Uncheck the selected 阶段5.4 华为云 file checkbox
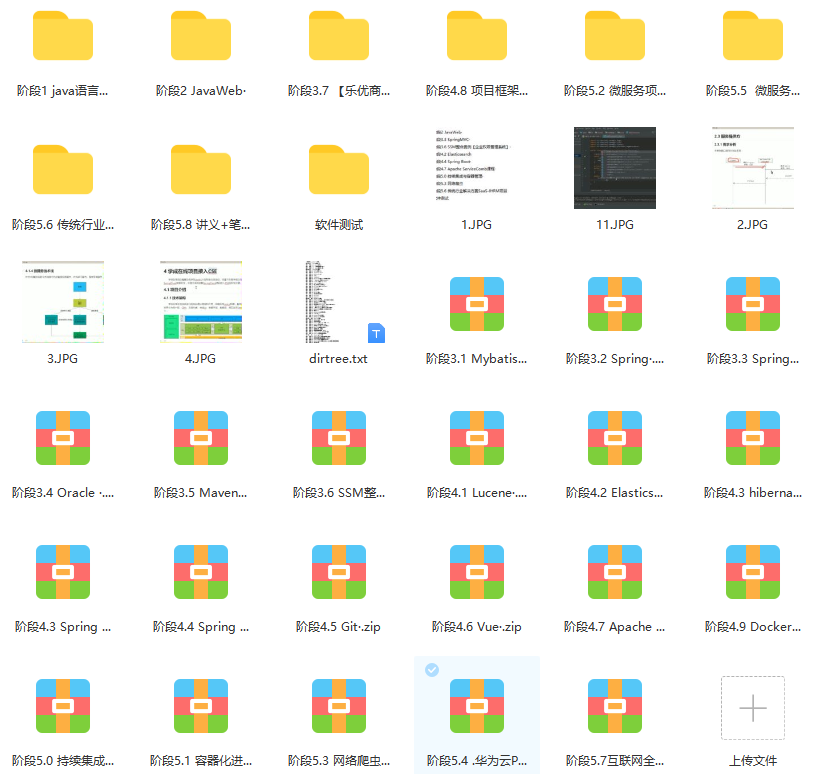819x774 pixels. coord(432,670)
